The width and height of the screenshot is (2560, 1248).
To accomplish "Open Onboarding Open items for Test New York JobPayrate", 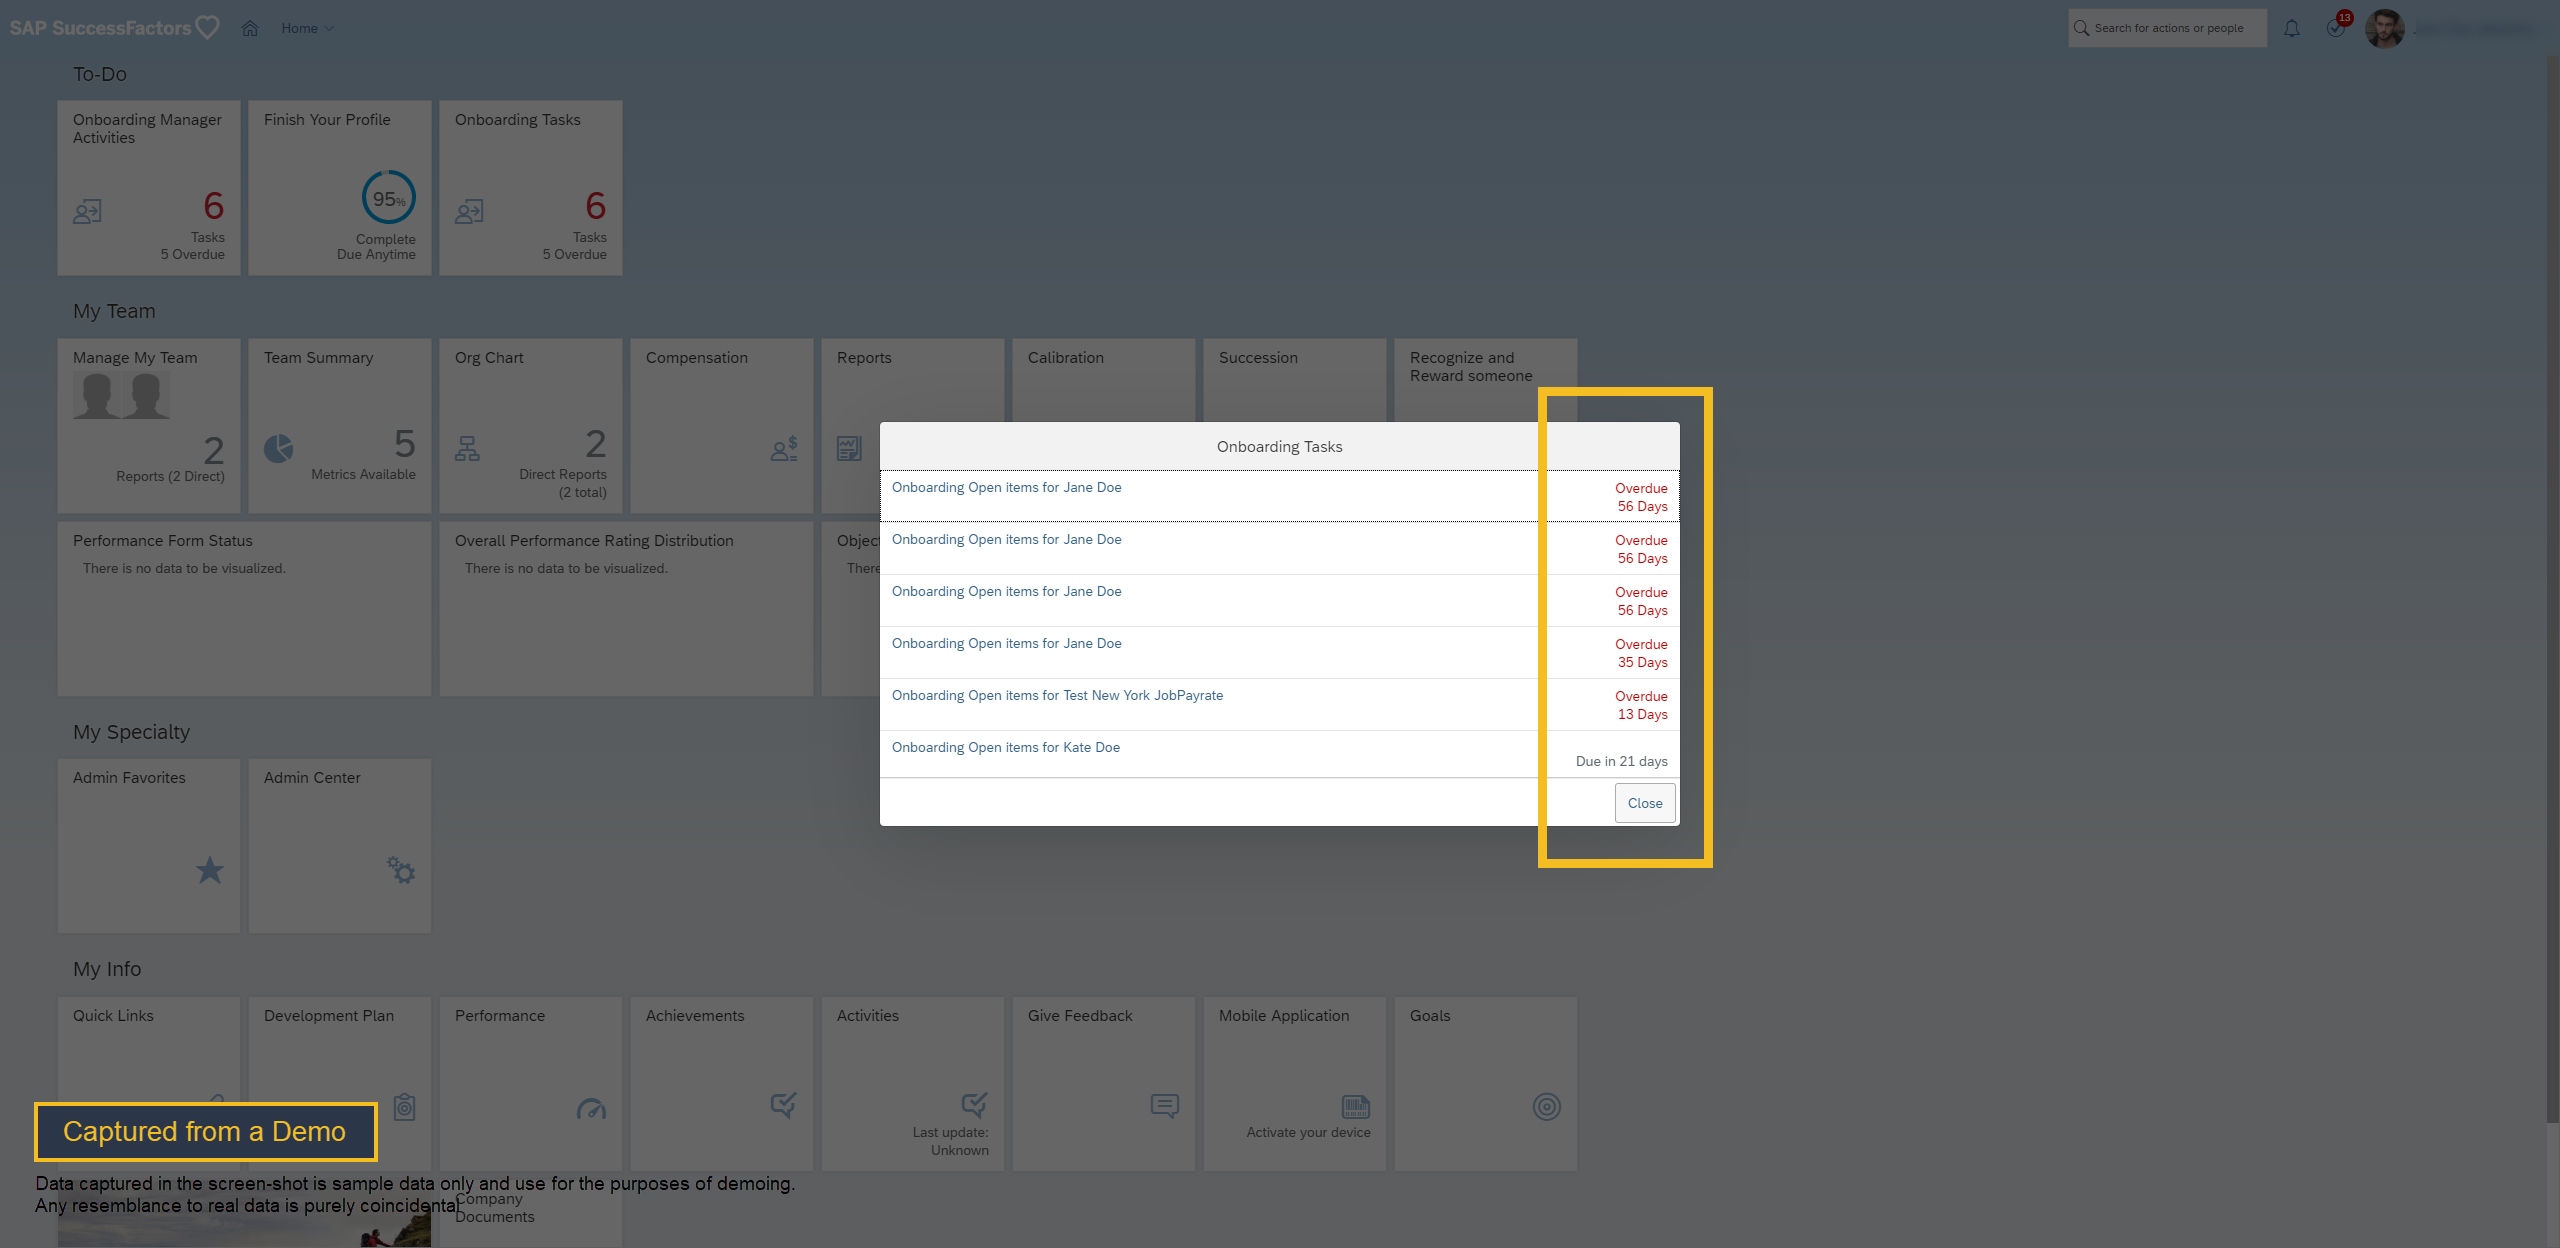I will point(1057,696).
